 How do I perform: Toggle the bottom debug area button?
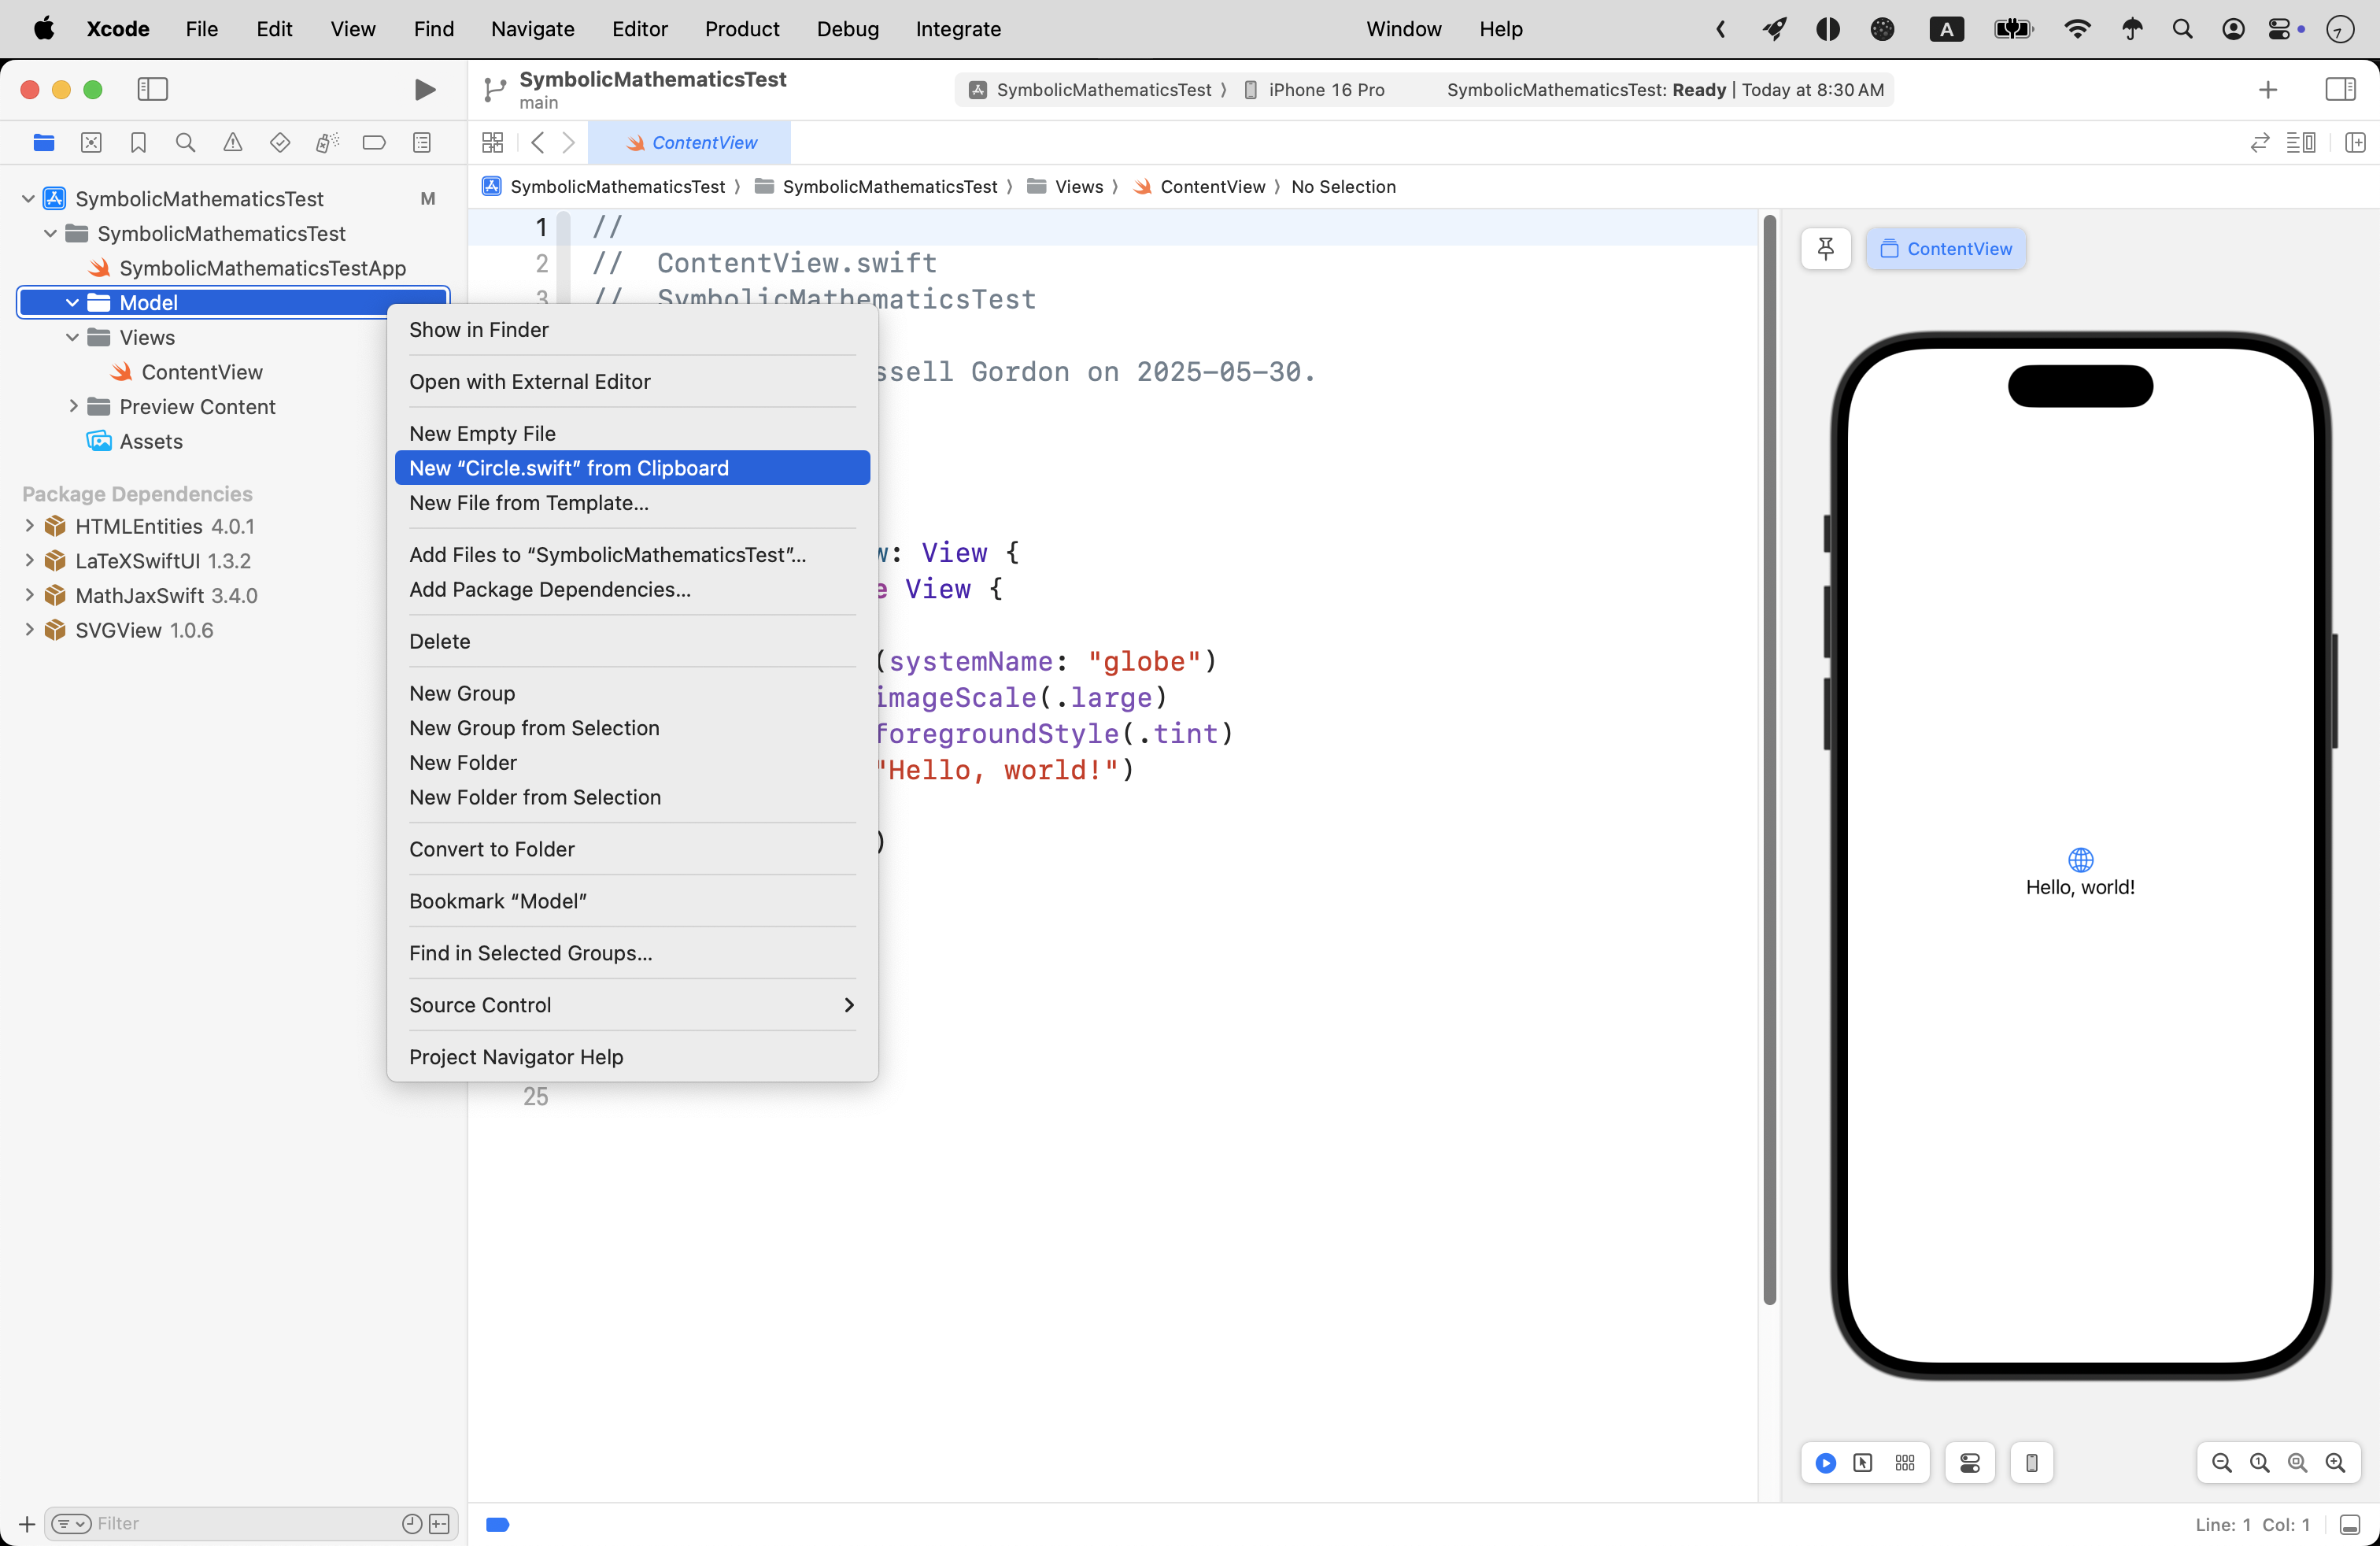tap(2350, 1524)
